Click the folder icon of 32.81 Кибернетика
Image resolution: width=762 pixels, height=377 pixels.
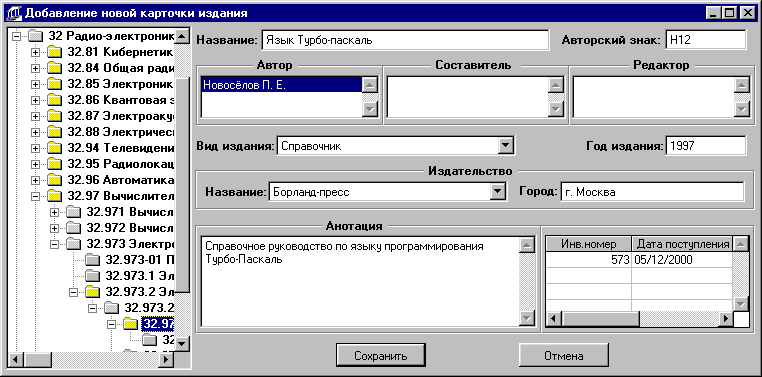[x=54, y=52]
